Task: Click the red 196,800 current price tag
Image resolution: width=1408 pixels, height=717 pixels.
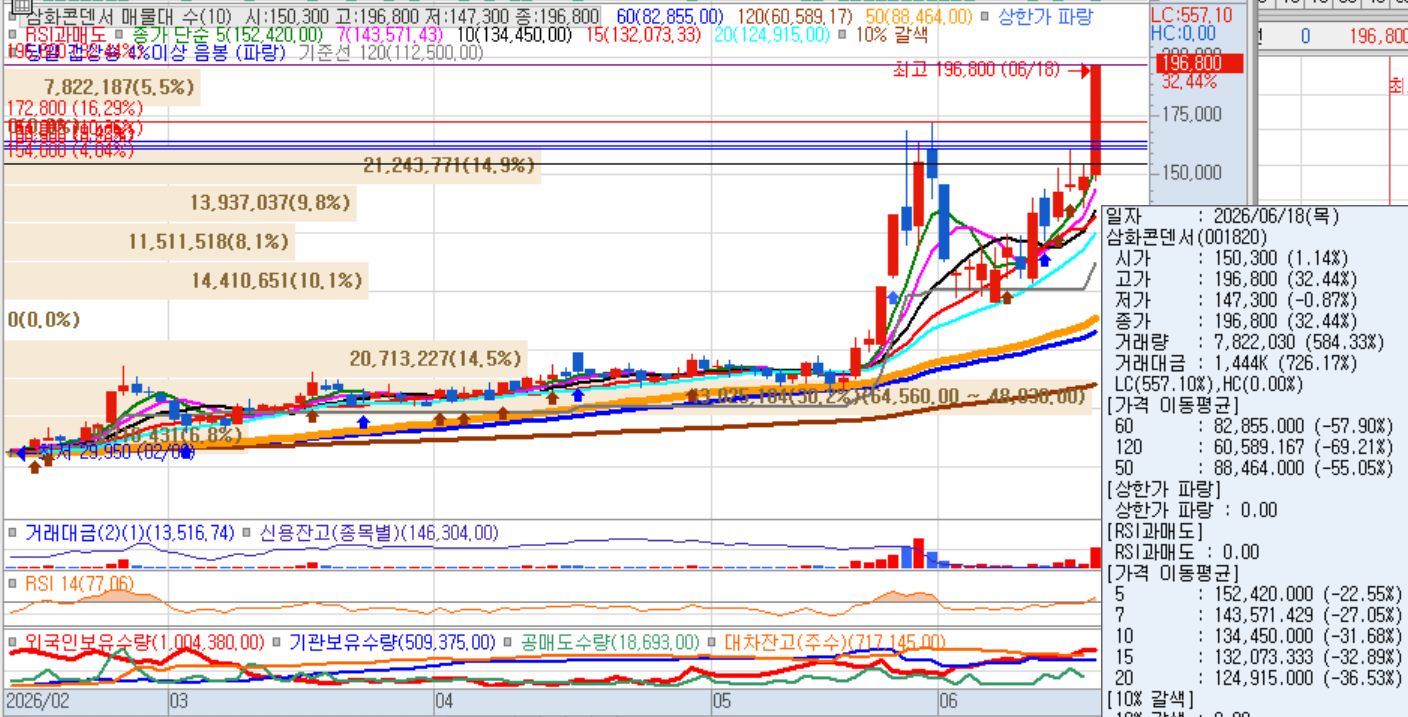Action: click(x=1200, y=64)
